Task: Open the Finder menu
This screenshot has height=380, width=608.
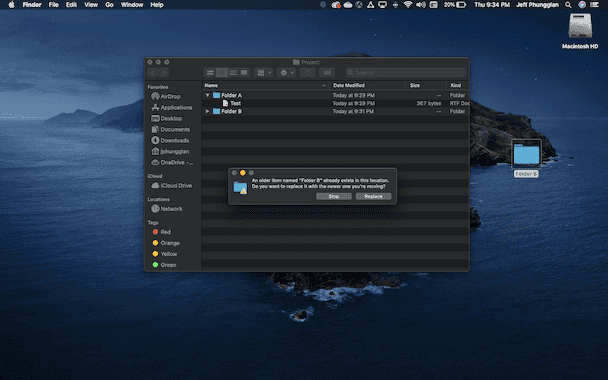Action: coord(32,5)
